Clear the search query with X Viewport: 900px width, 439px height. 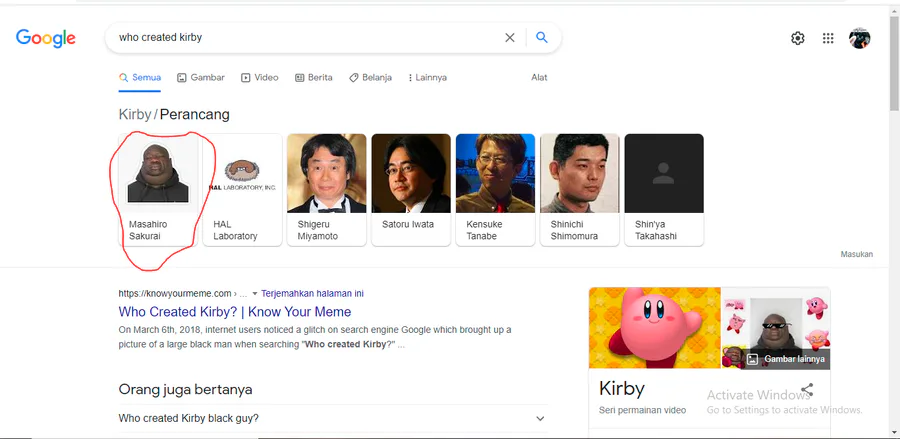[x=510, y=38]
